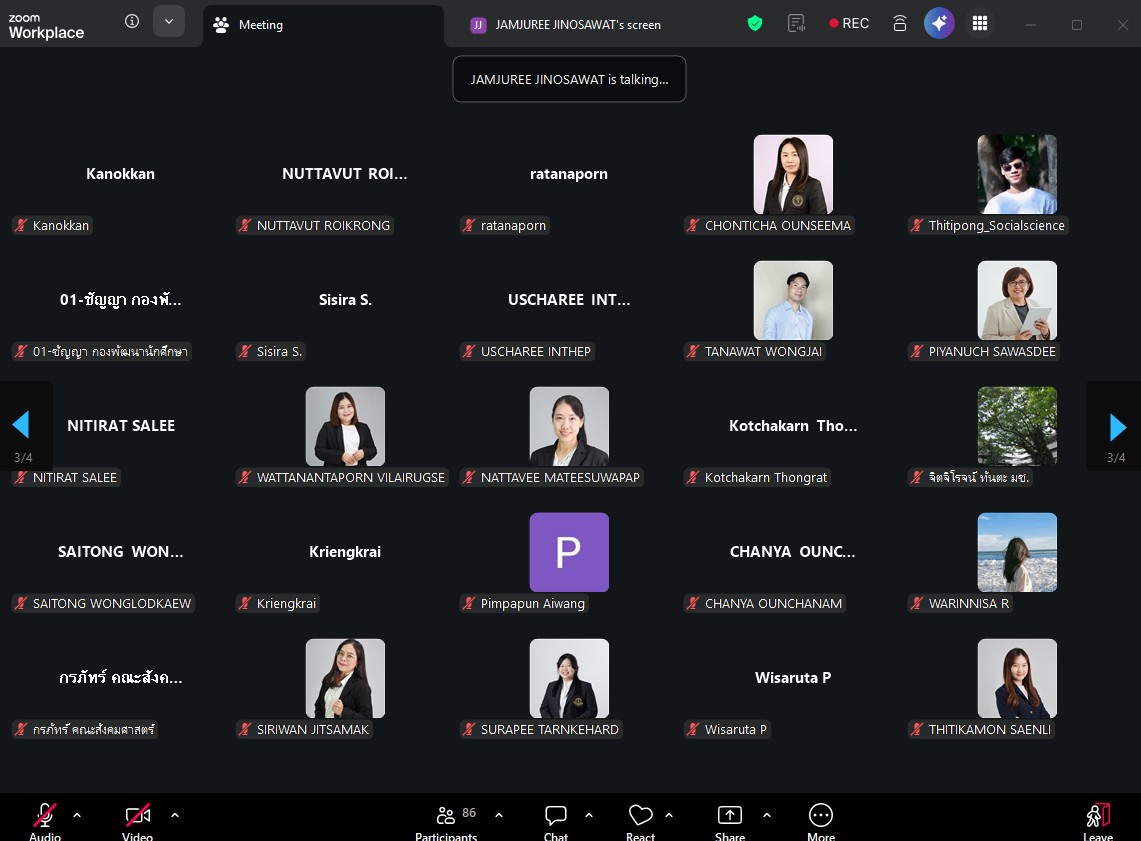This screenshot has width=1141, height=841.
Task: Start video with the camera button
Action: (137, 821)
